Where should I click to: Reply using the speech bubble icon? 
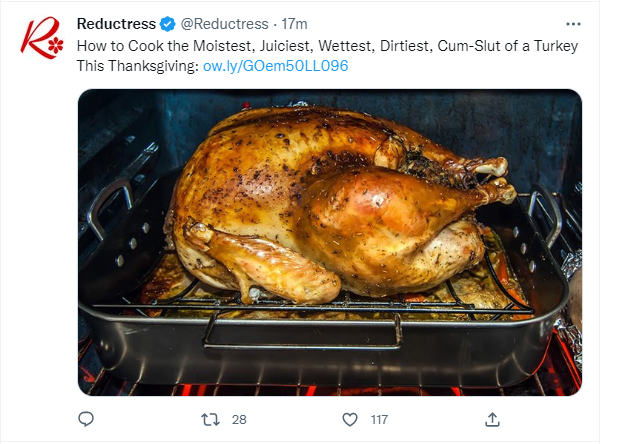click(86, 419)
